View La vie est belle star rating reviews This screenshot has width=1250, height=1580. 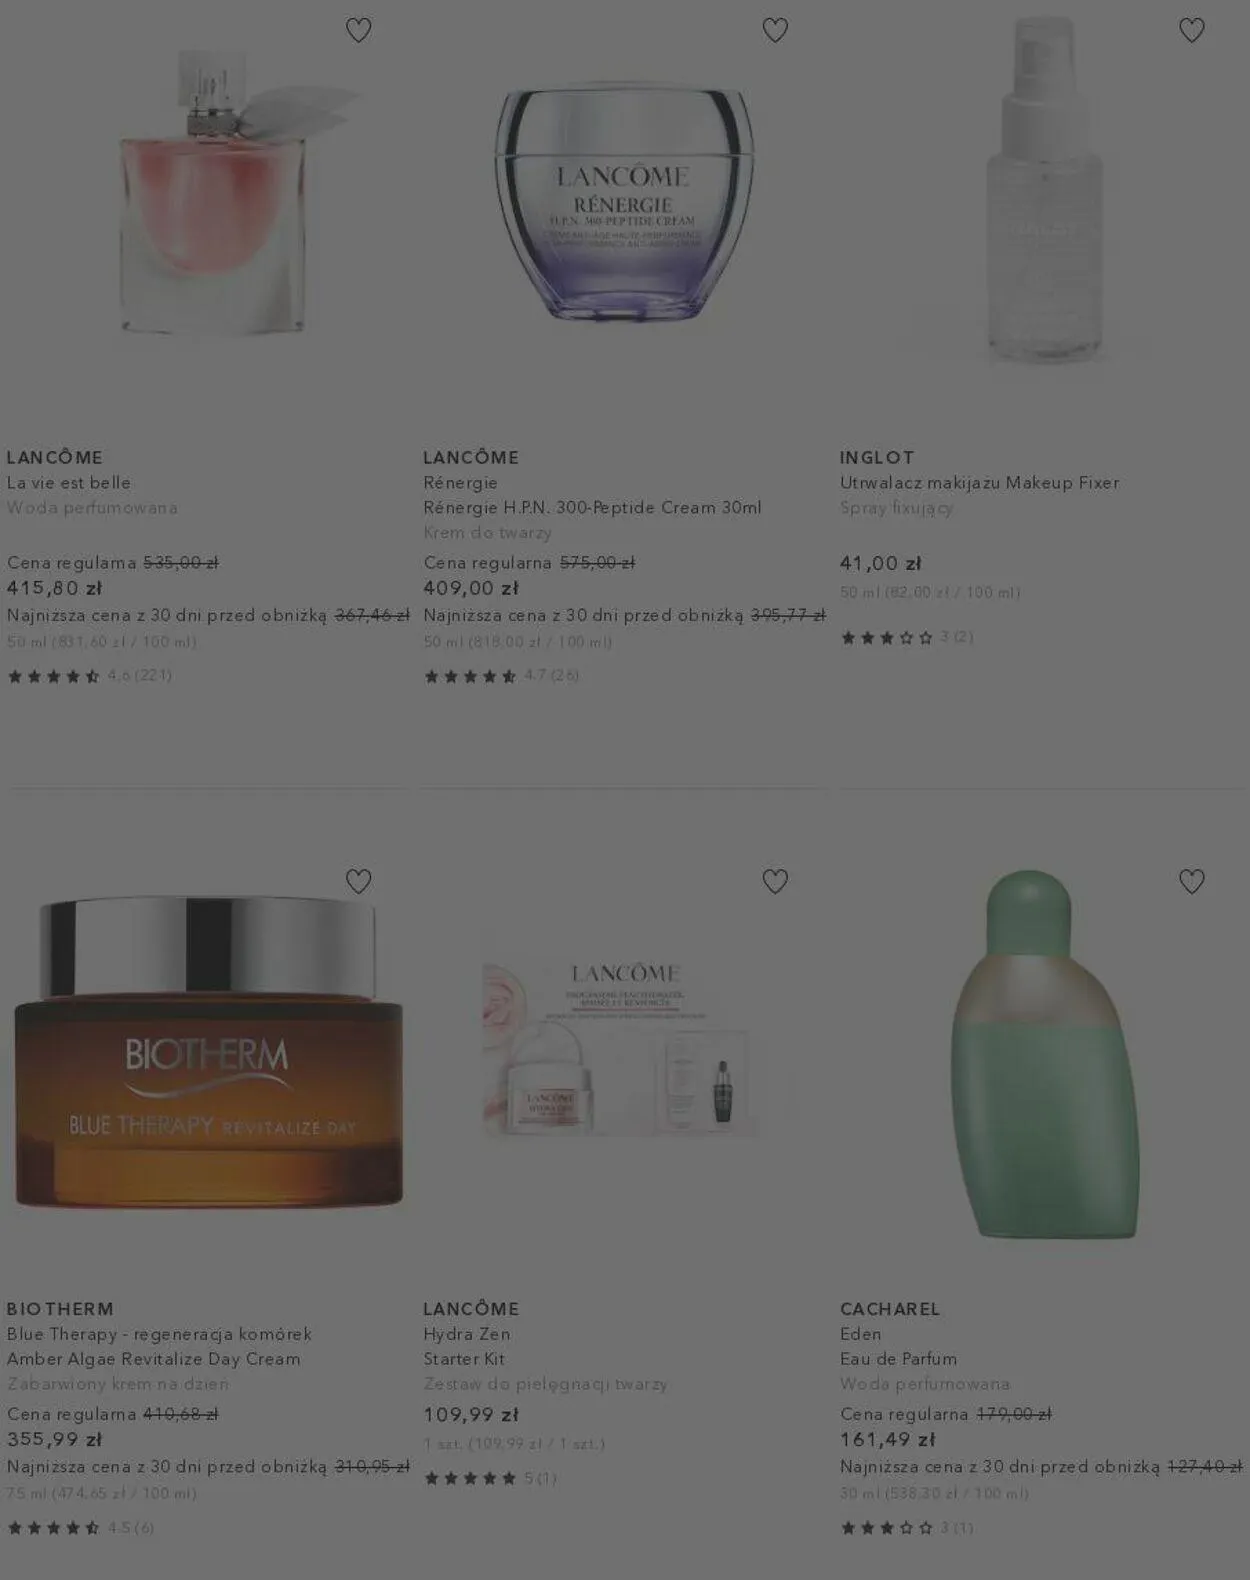point(89,676)
